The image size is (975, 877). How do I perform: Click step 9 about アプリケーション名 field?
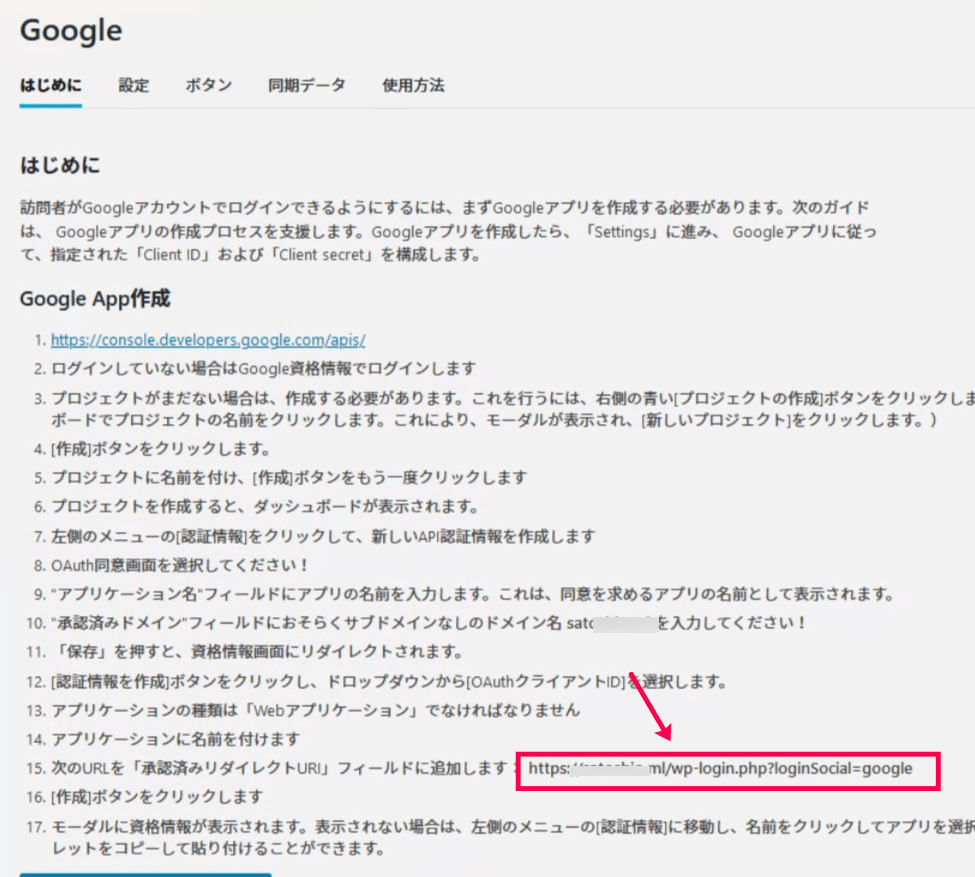point(473,595)
